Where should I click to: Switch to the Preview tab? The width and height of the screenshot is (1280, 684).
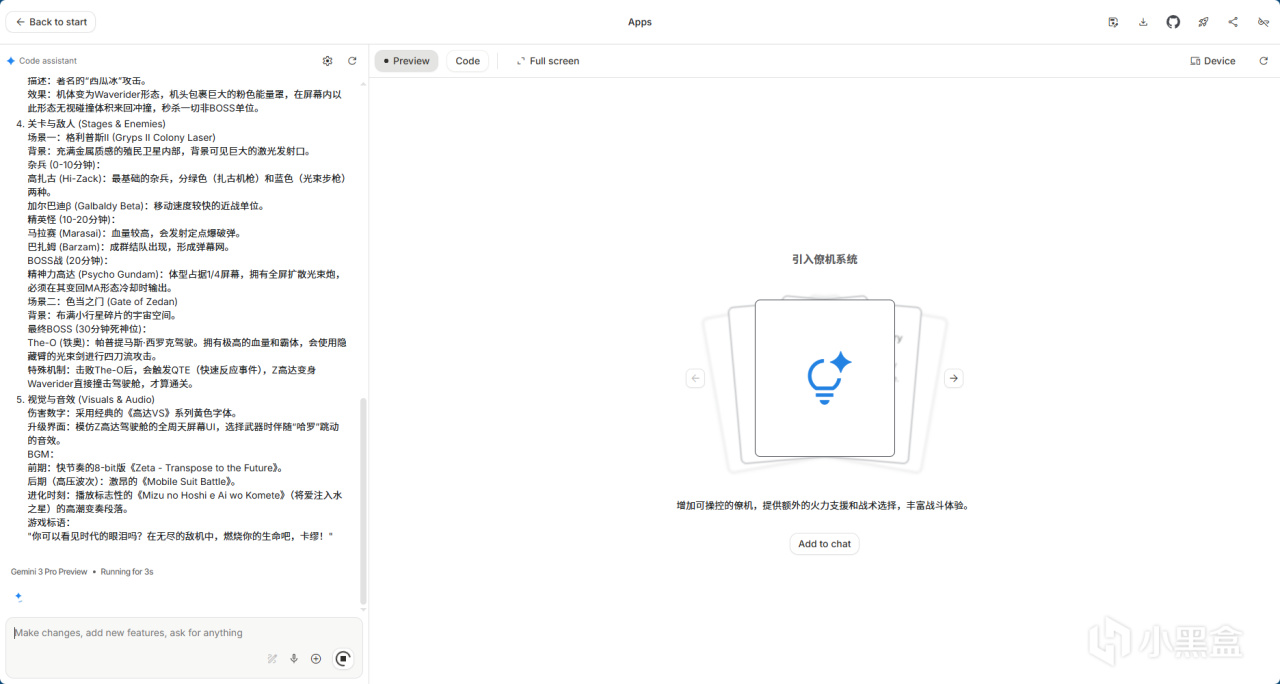406,61
